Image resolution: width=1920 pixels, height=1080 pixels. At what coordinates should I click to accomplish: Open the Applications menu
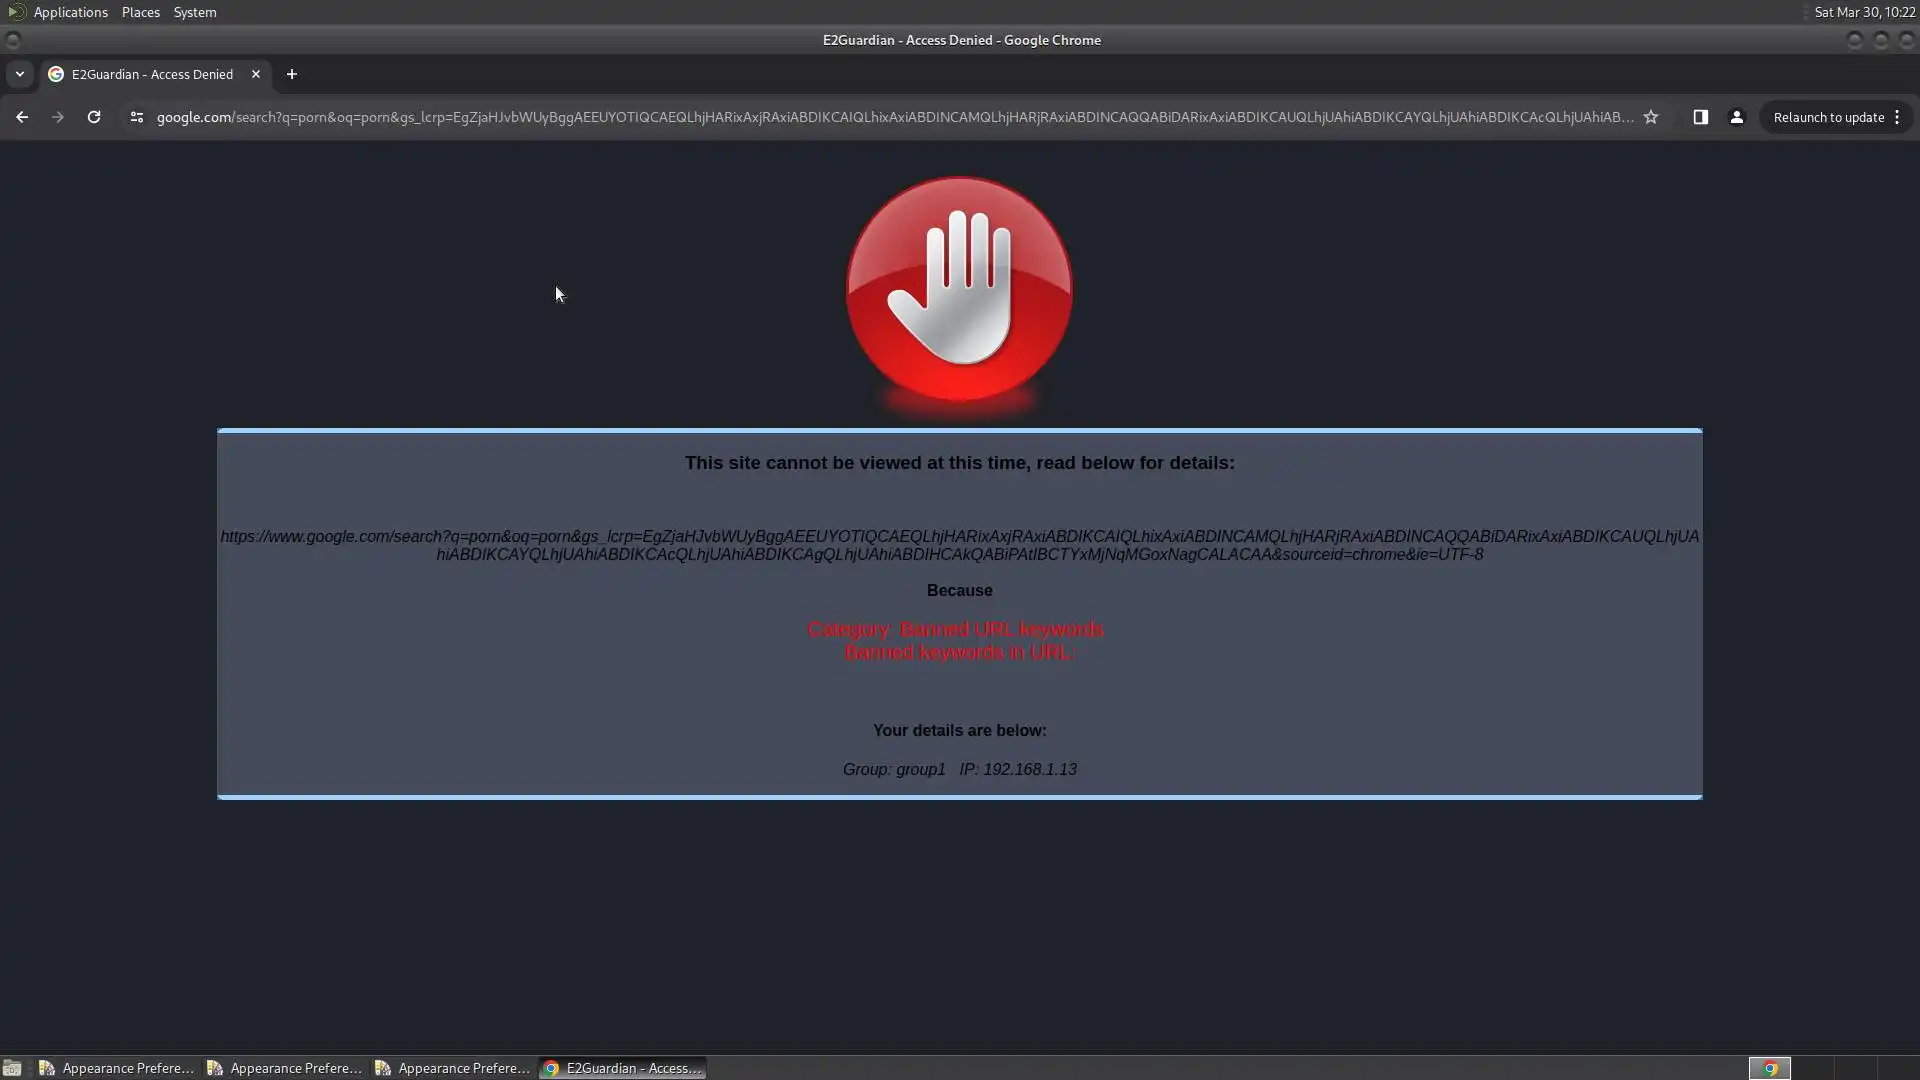click(x=70, y=12)
